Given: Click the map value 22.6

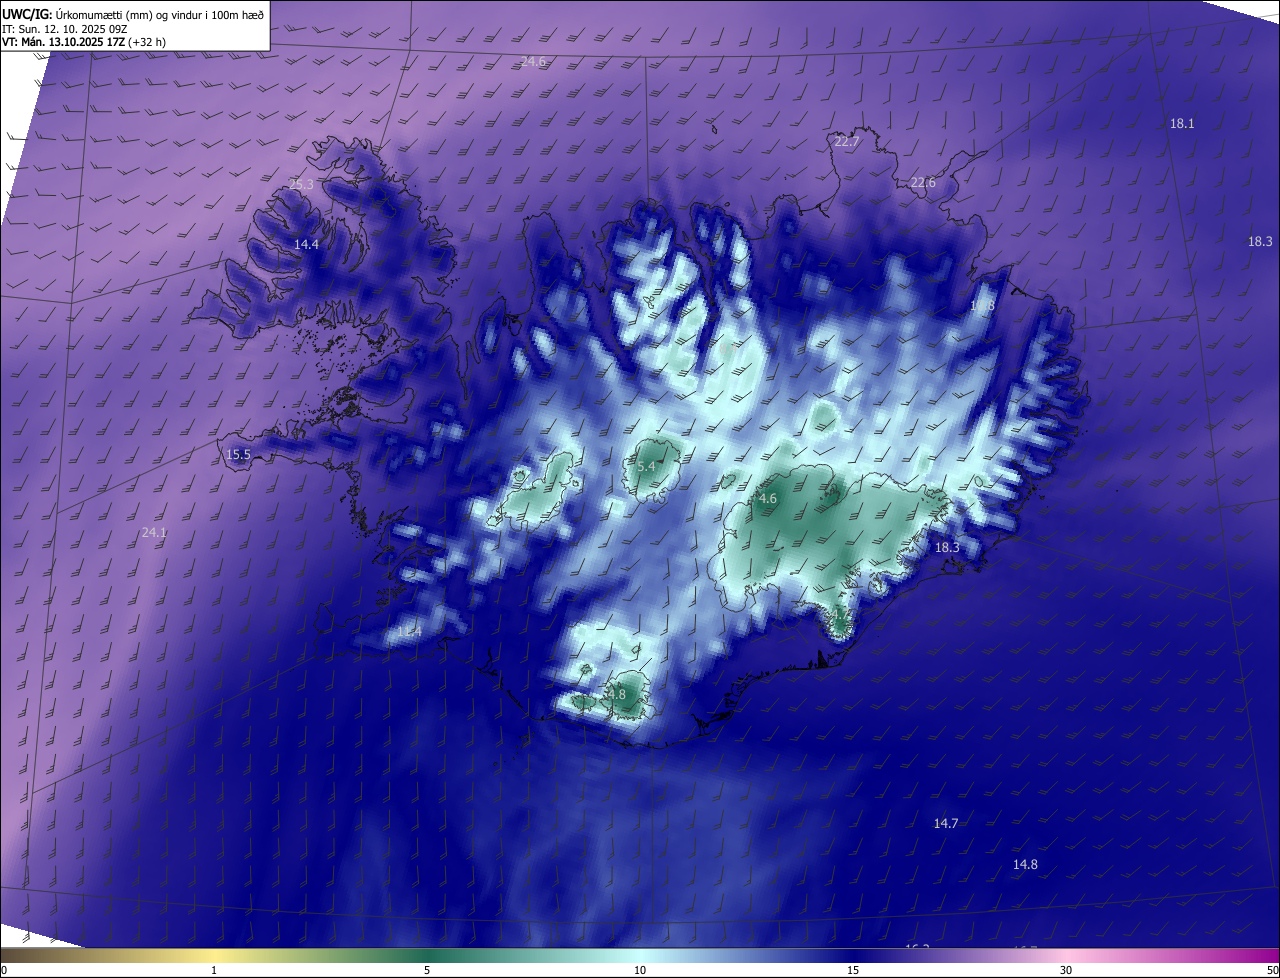Looking at the screenshot, I should click(x=923, y=182).
